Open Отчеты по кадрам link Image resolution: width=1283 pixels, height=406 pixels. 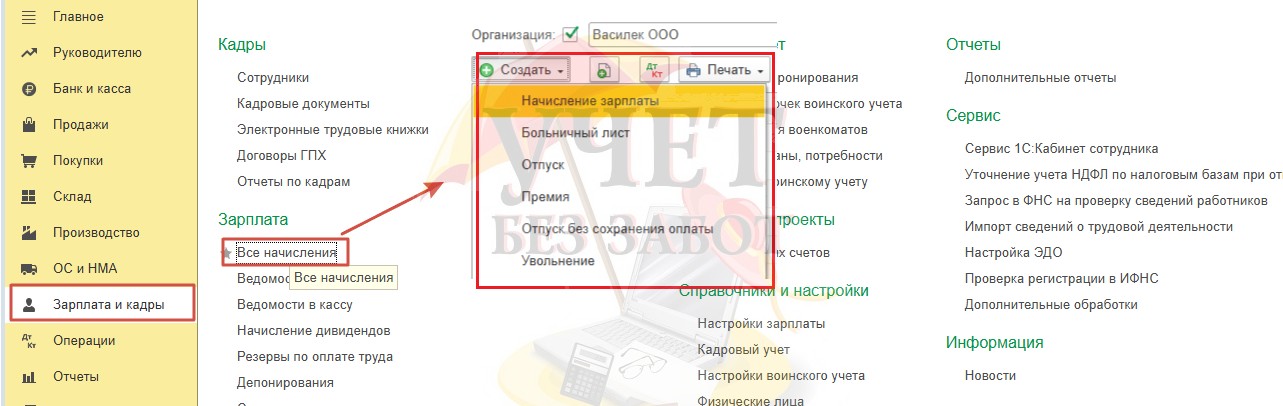tap(293, 181)
